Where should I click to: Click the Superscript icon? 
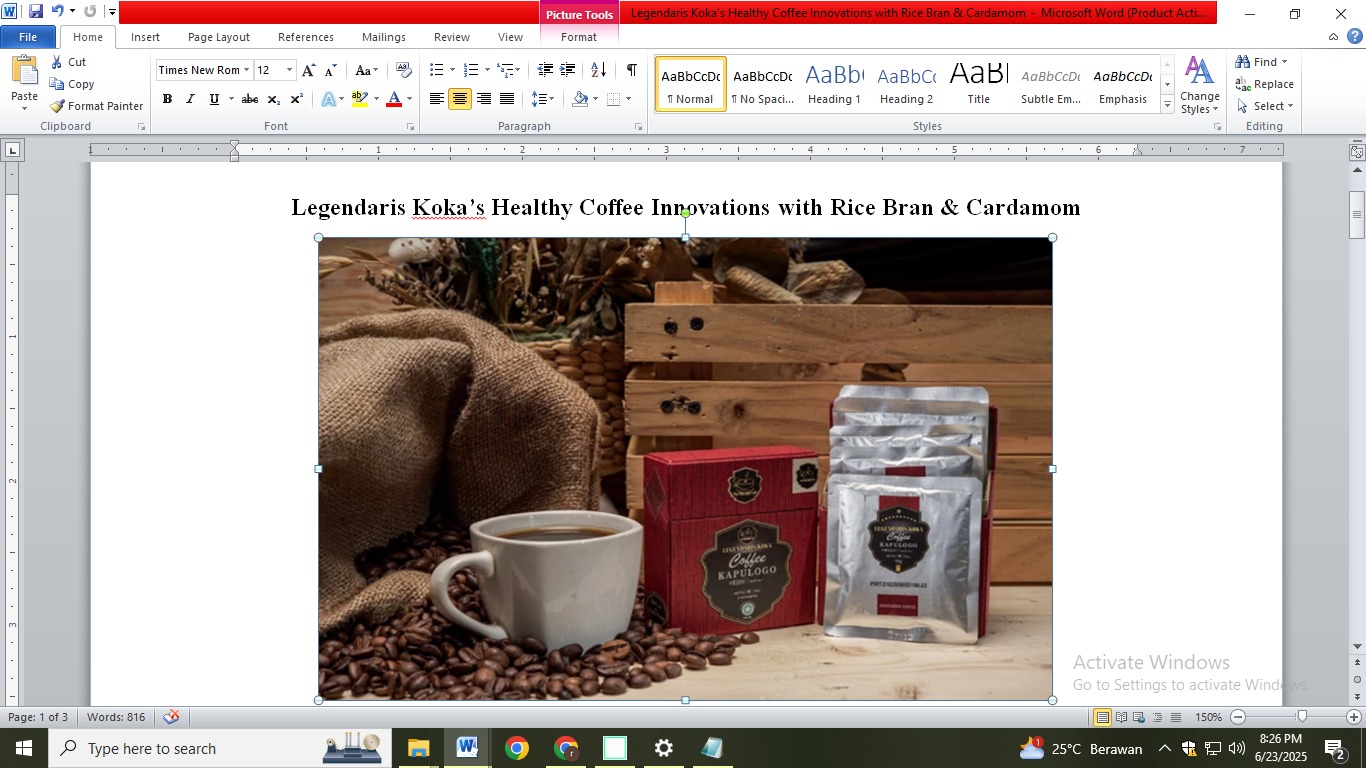pos(297,99)
